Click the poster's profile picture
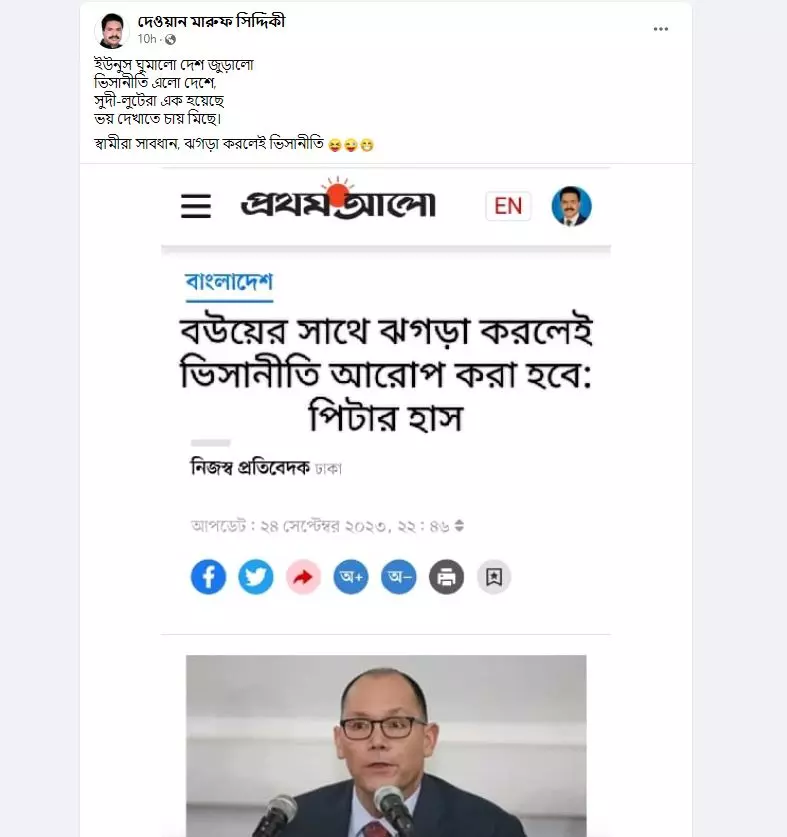 pos(112,30)
